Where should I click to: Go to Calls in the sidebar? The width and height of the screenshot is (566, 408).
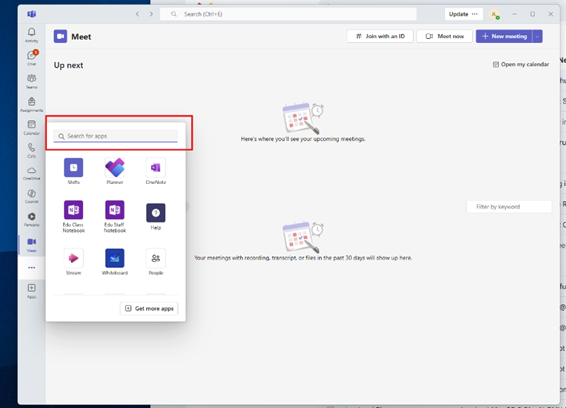[x=32, y=151]
